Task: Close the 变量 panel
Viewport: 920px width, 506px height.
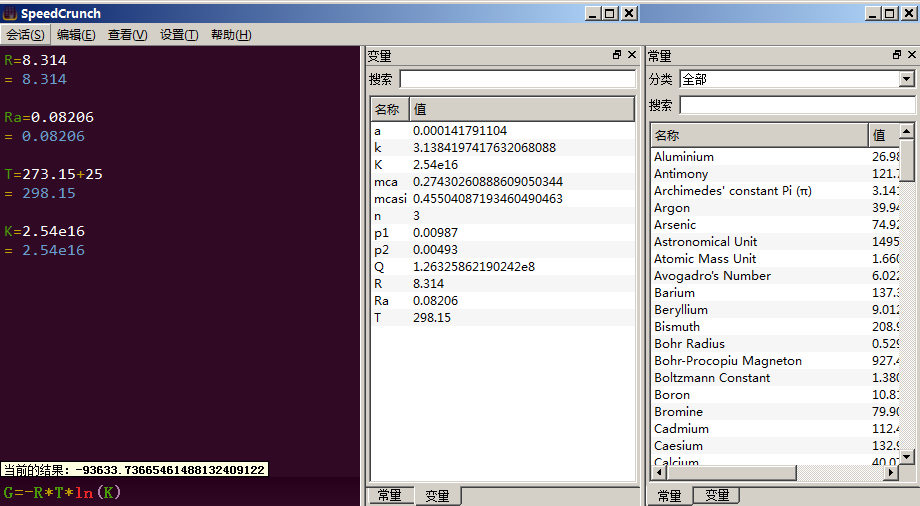Action: 632,55
